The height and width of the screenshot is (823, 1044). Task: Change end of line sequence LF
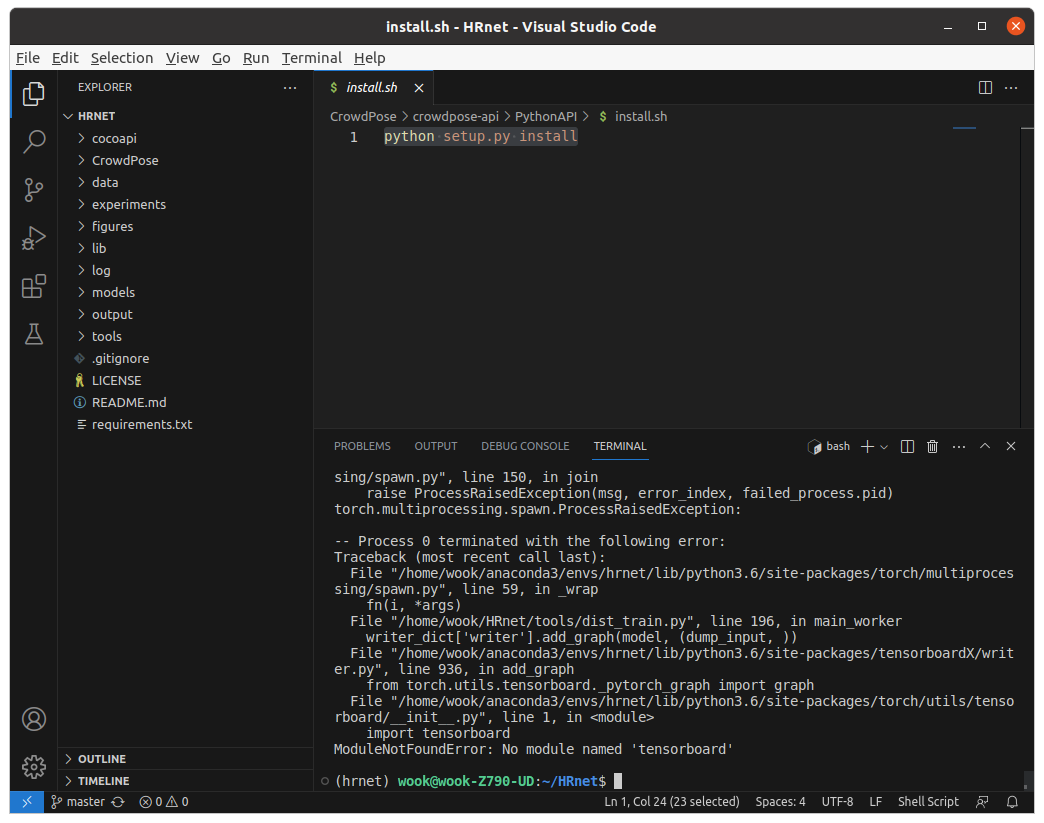pyautogui.click(x=875, y=802)
